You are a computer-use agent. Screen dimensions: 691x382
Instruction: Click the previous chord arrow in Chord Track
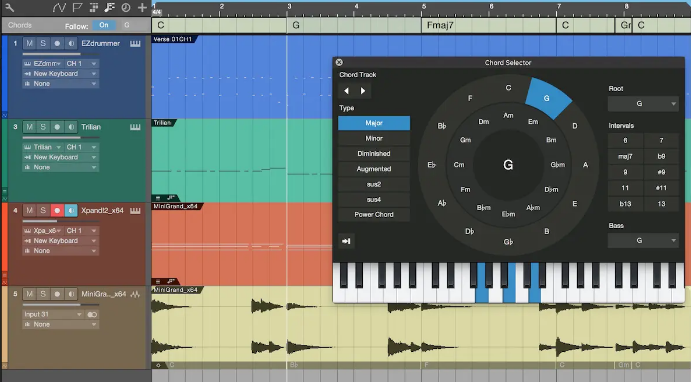(x=346, y=91)
